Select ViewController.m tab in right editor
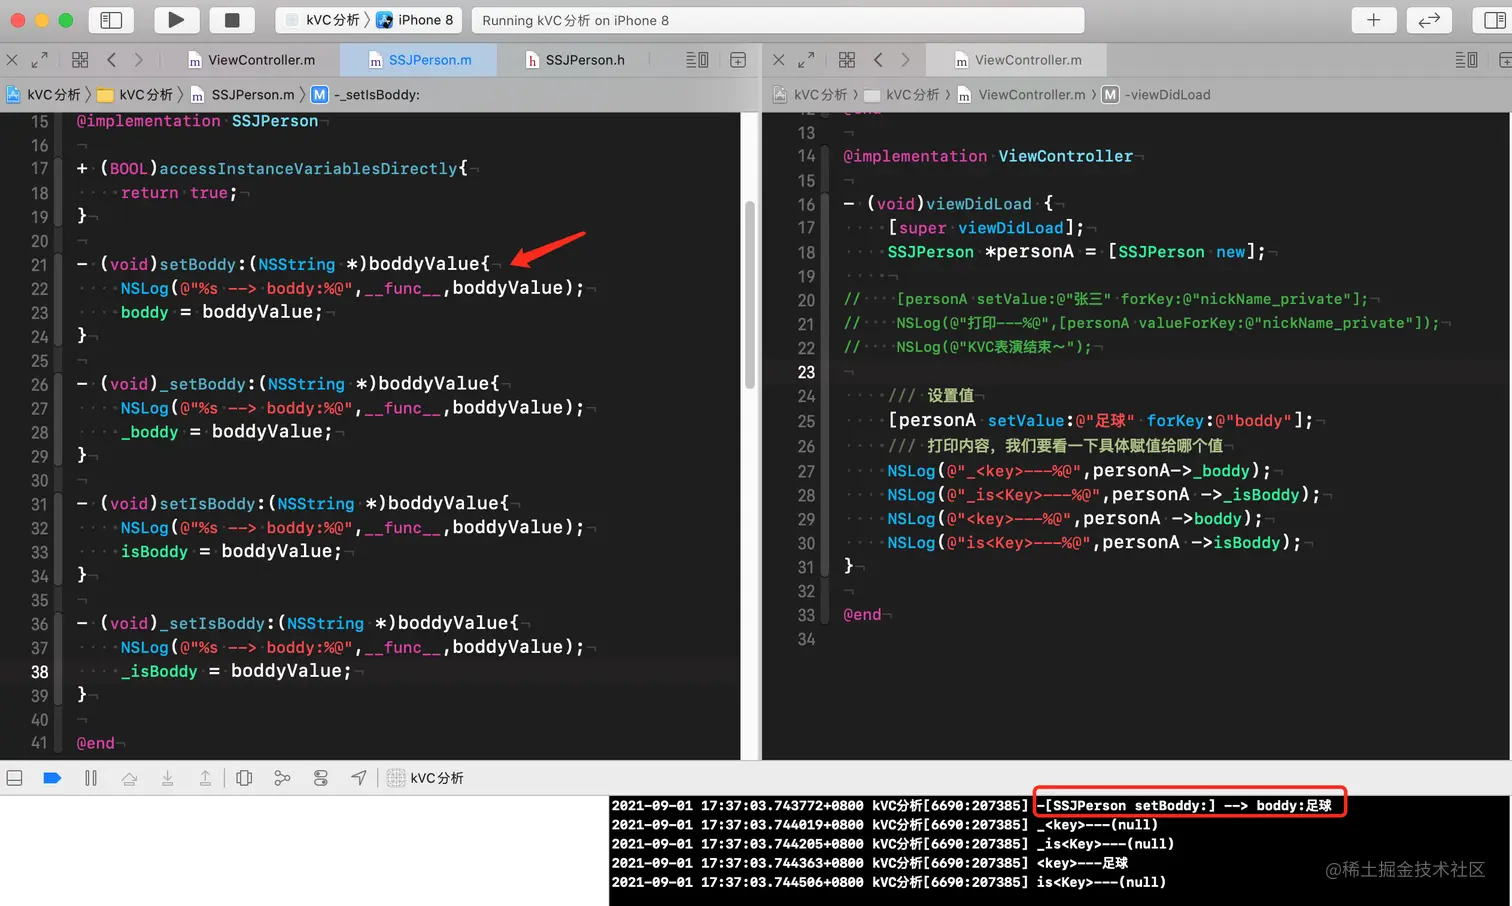 tap(1018, 60)
